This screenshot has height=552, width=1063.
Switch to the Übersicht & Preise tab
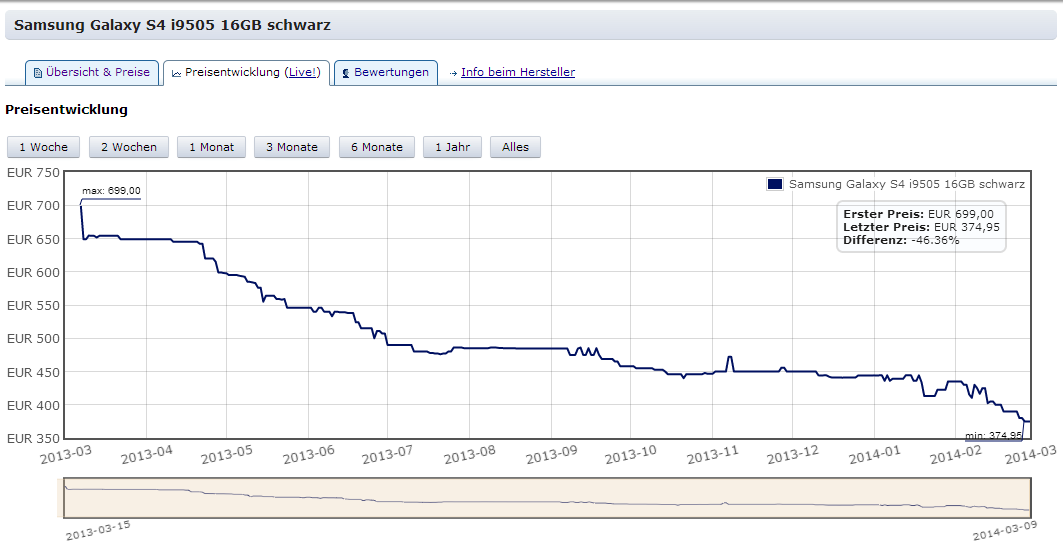pyautogui.click(x=97, y=72)
